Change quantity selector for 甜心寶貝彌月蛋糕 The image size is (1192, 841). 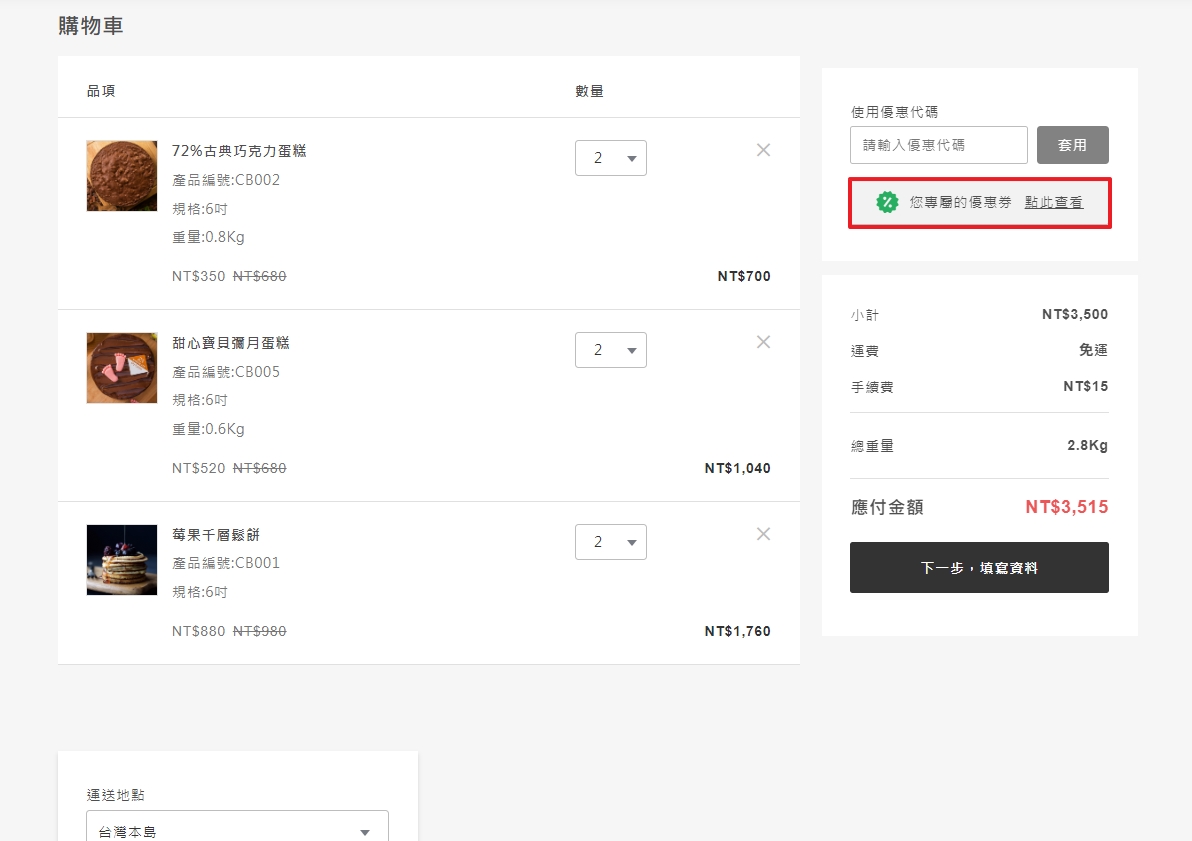[611, 349]
